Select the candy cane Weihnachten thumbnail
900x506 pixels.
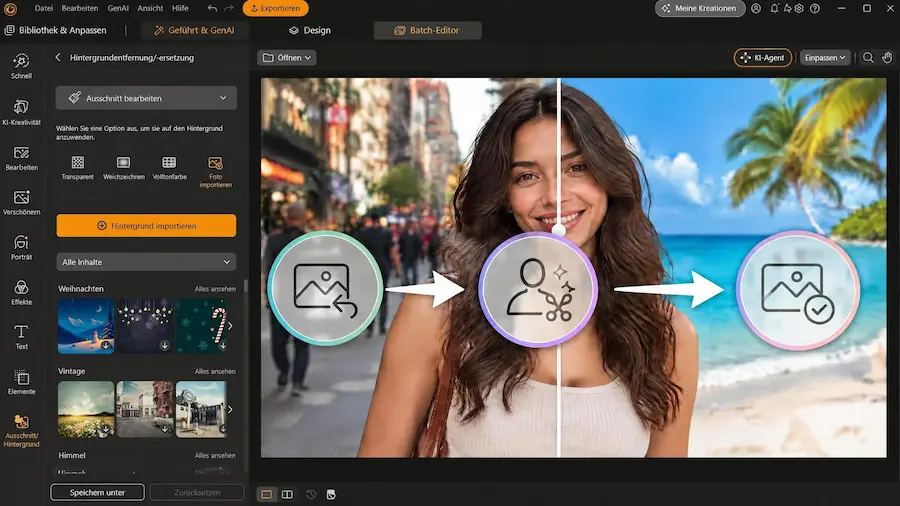tap(201, 325)
